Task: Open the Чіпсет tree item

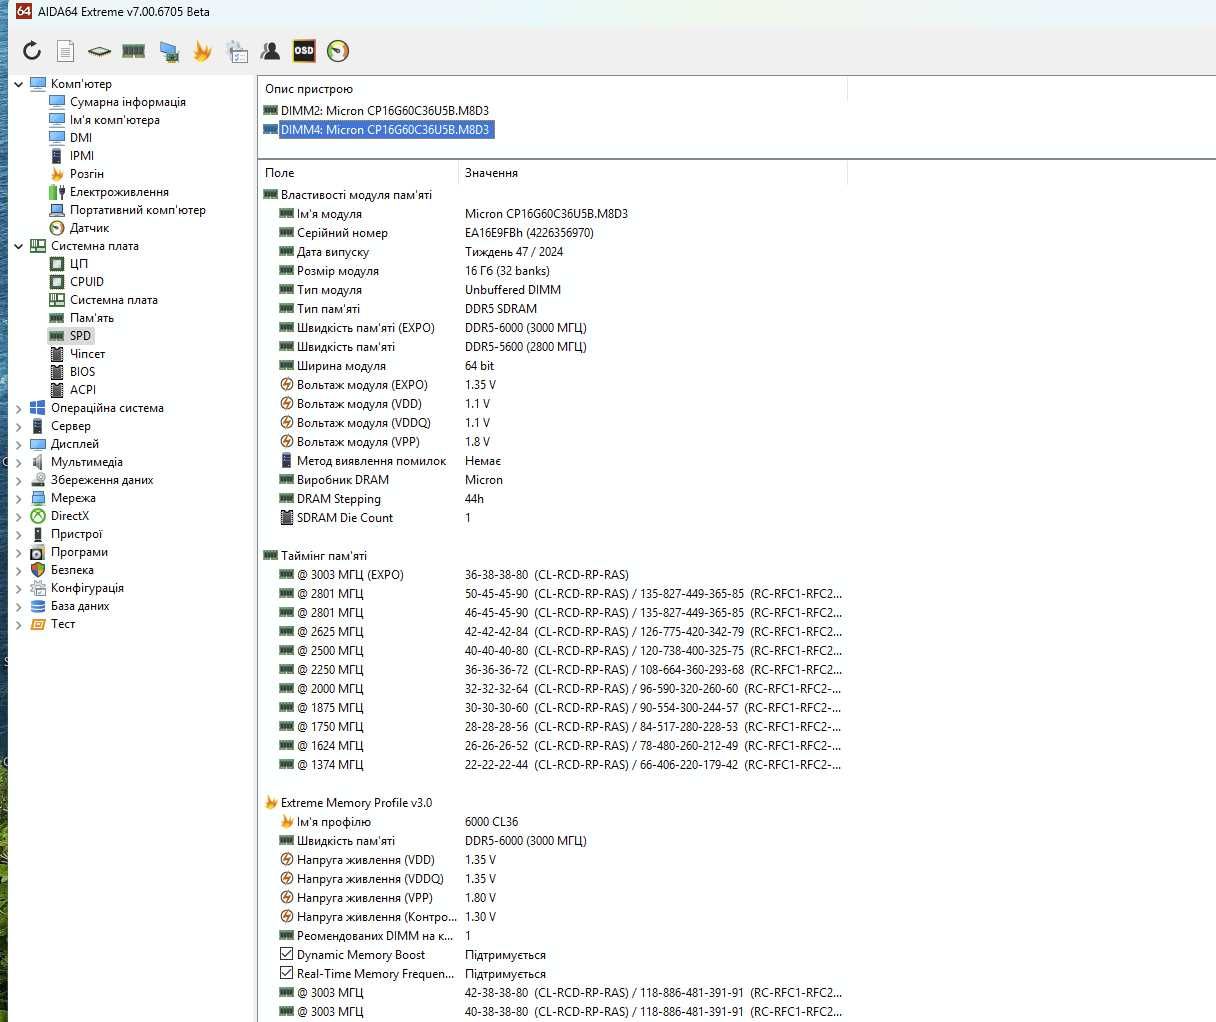Action: [87, 354]
